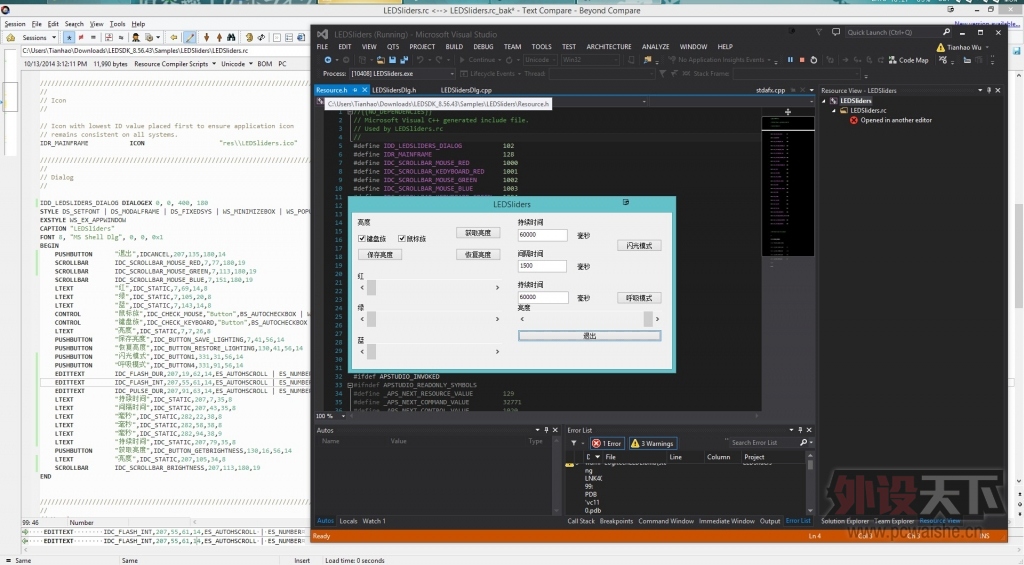
Task: Click the highlighted Edit pencil icon in Beyond Compare
Action: pyautogui.click(x=189, y=37)
